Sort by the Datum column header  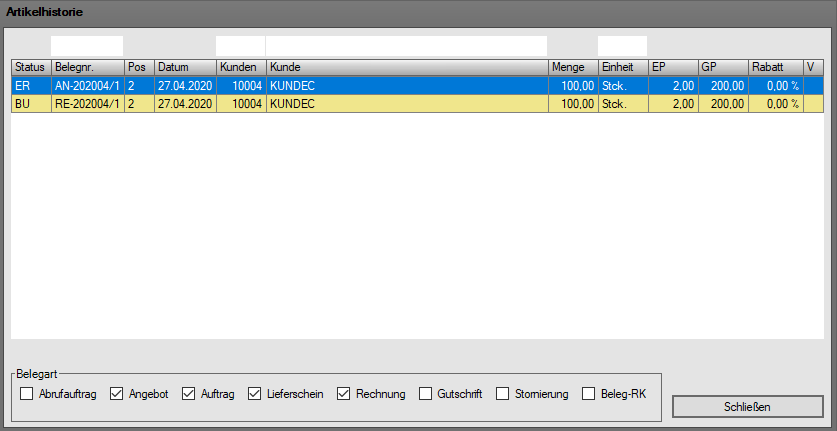[184, 65]
